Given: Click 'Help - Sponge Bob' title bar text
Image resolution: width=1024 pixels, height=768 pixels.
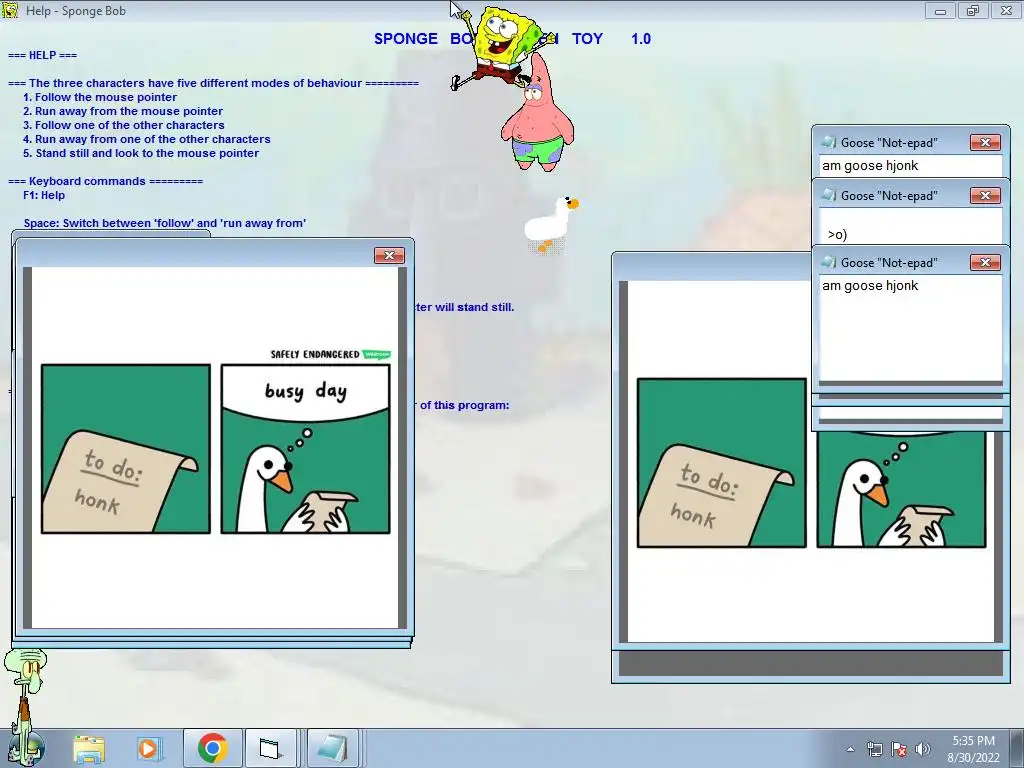Looking at the screenshot, I should (x=76, y=10).
